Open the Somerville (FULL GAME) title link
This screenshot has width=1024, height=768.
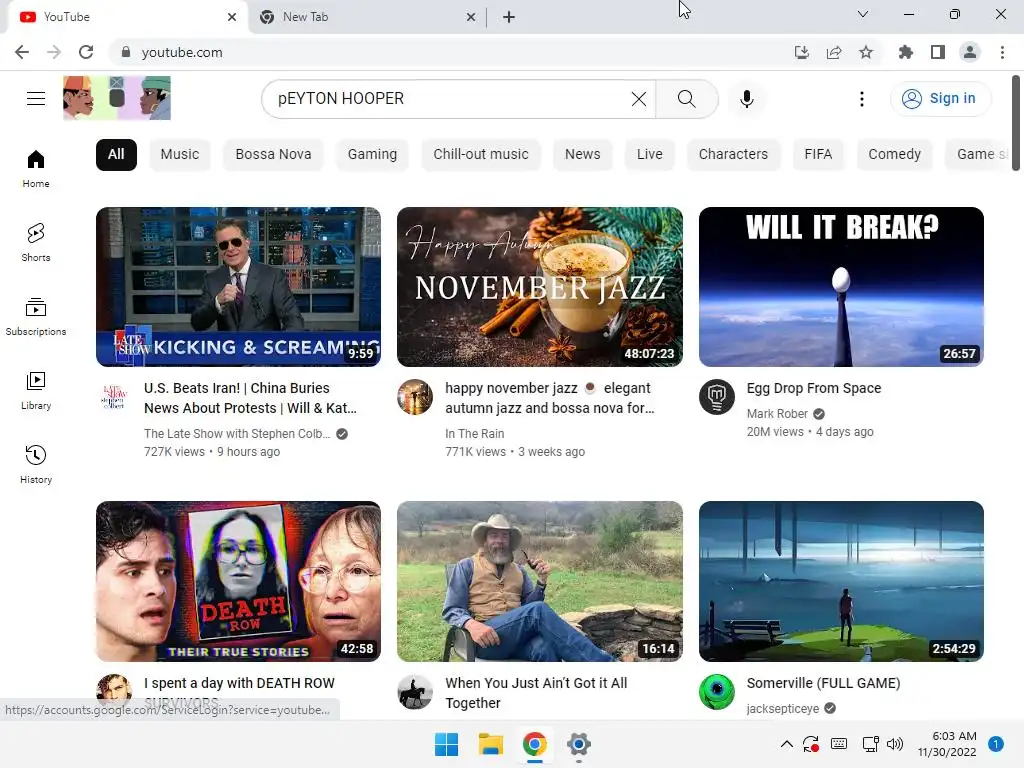[x=824, y=683]
